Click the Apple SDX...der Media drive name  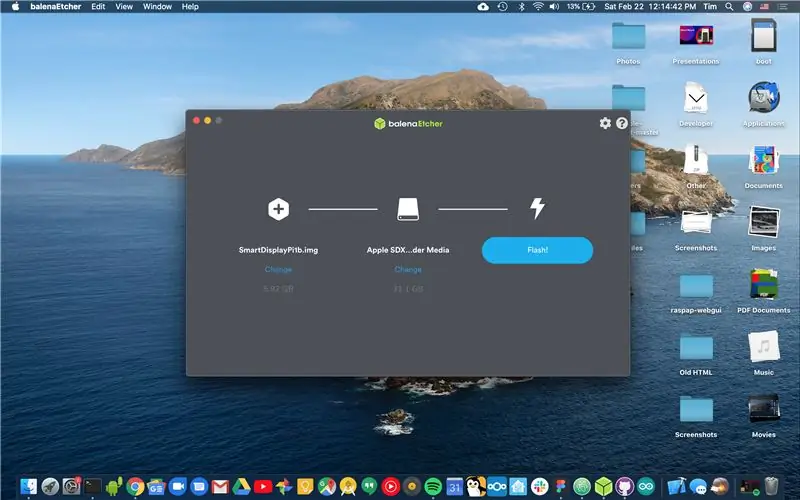coord(408,250)
